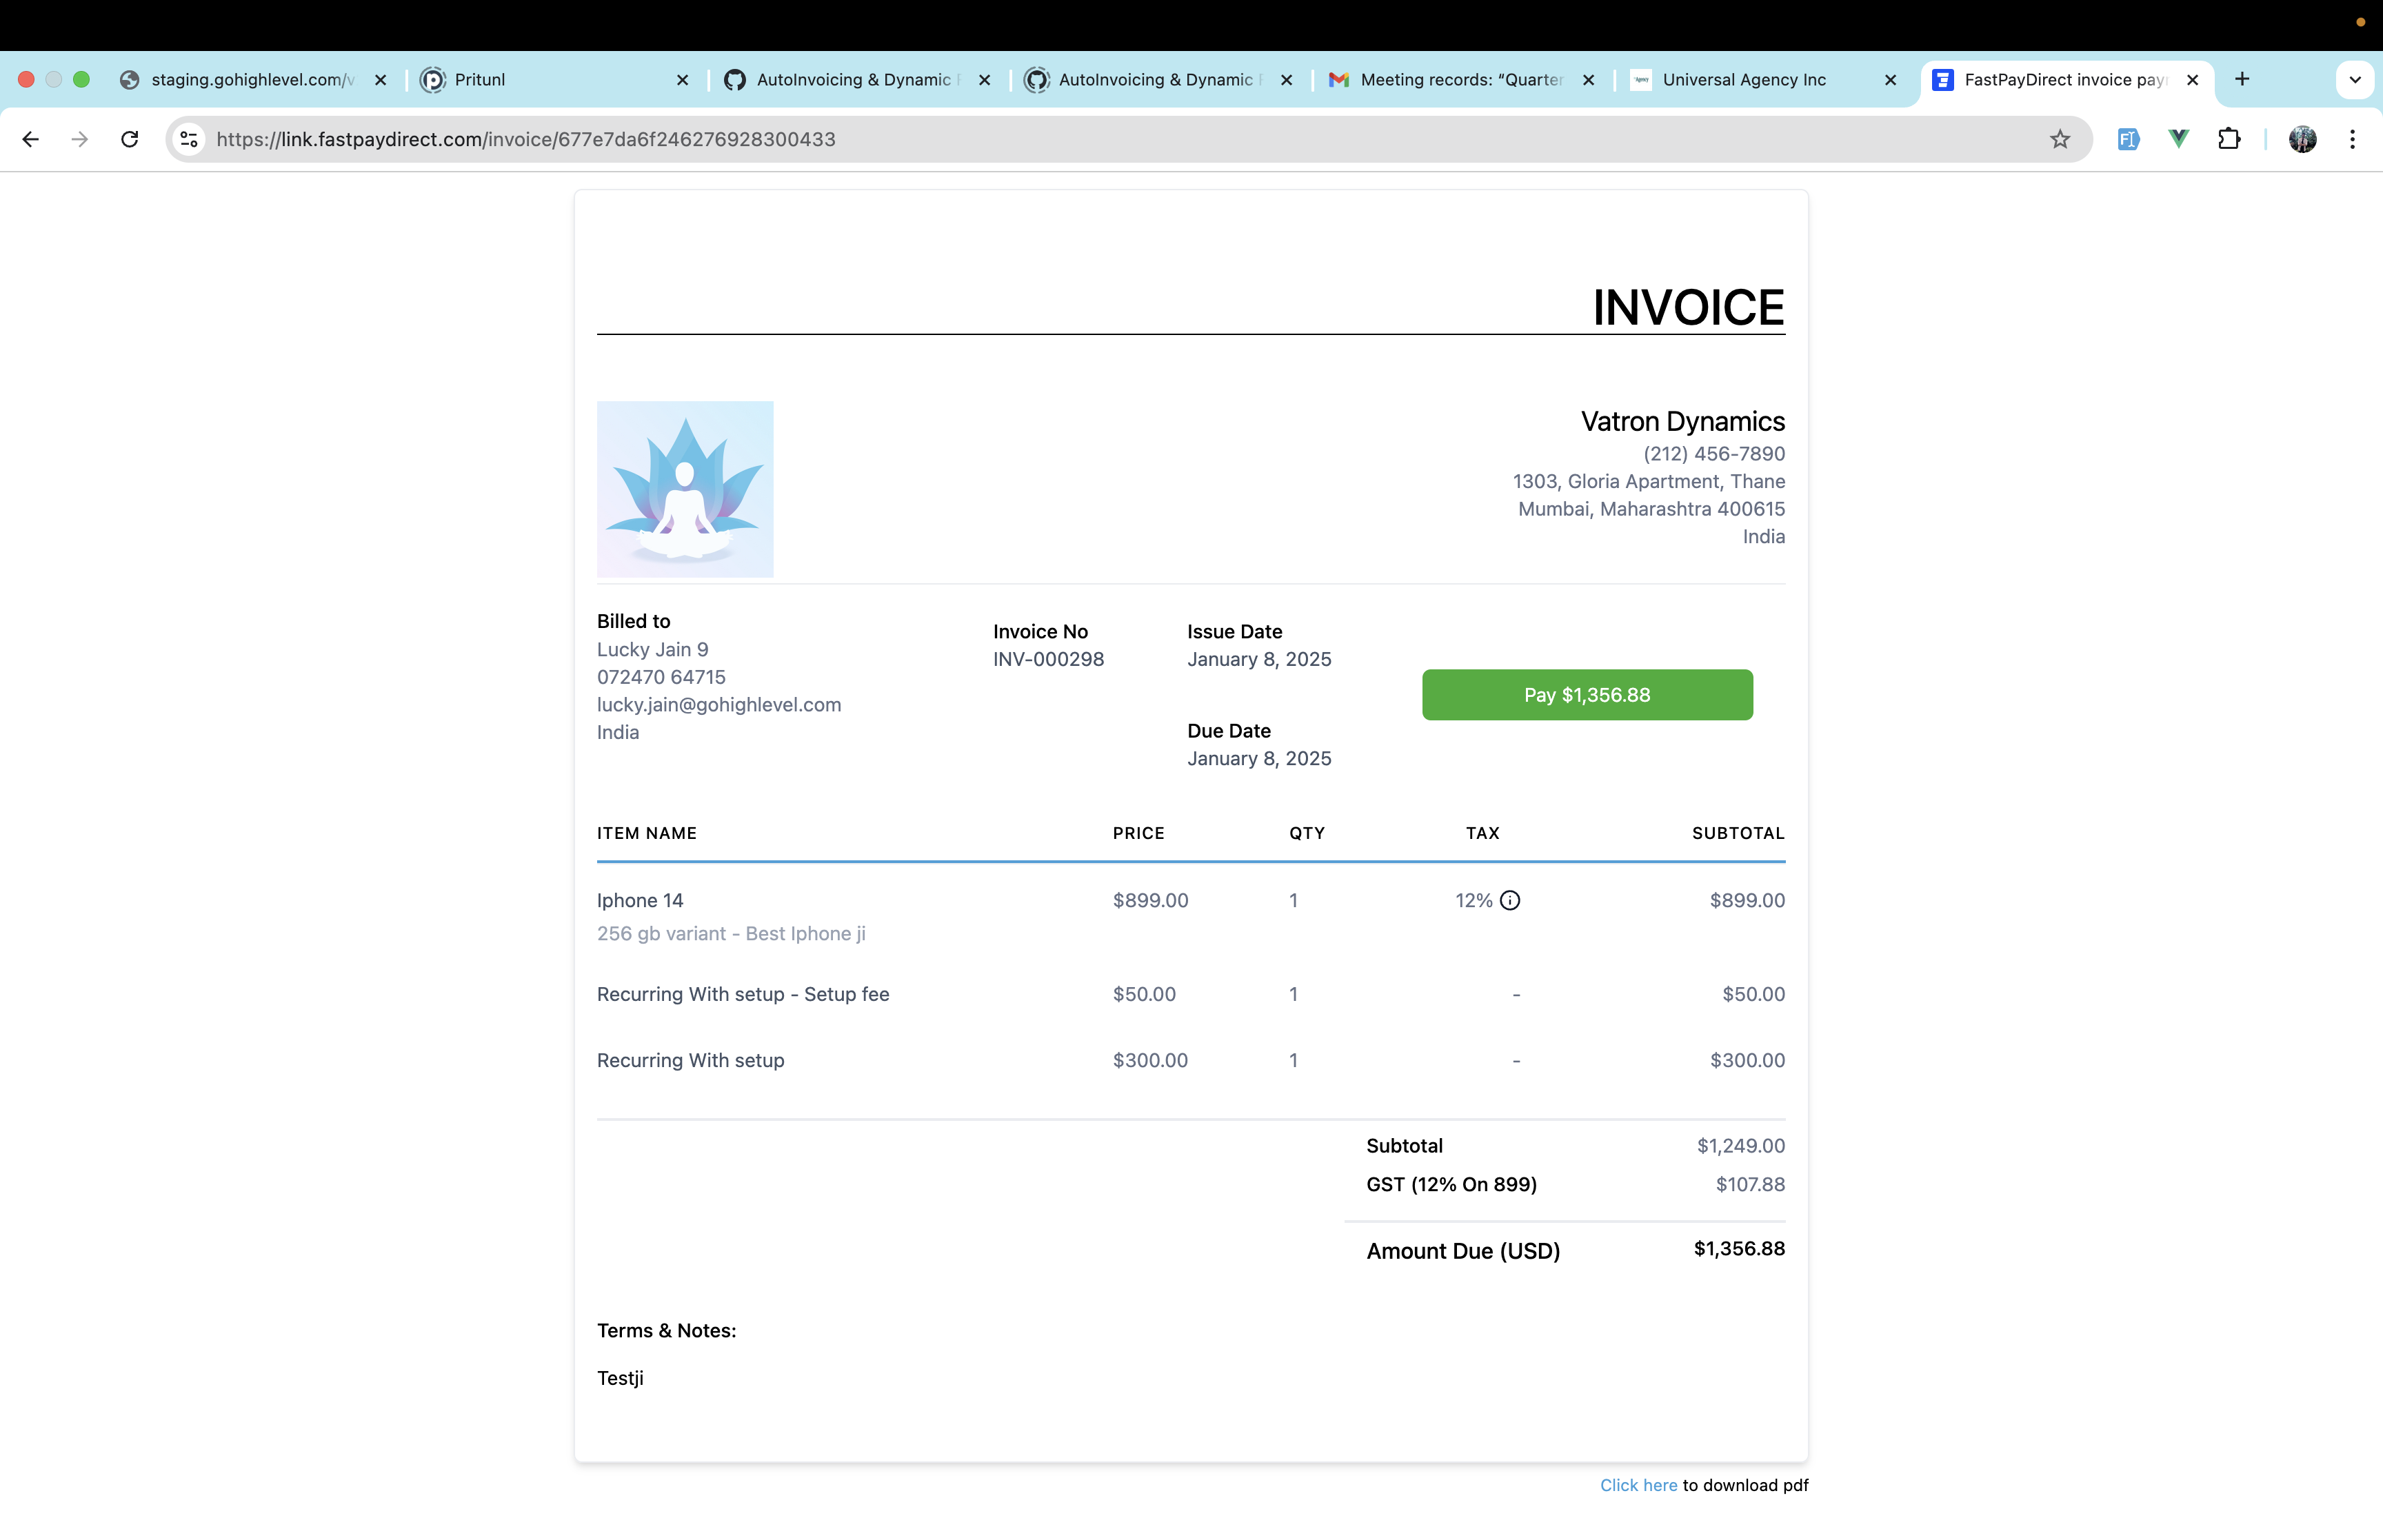Click the blue extension icon next to star
This screenshot has height=1540, width=2383.
(2128, 139)
